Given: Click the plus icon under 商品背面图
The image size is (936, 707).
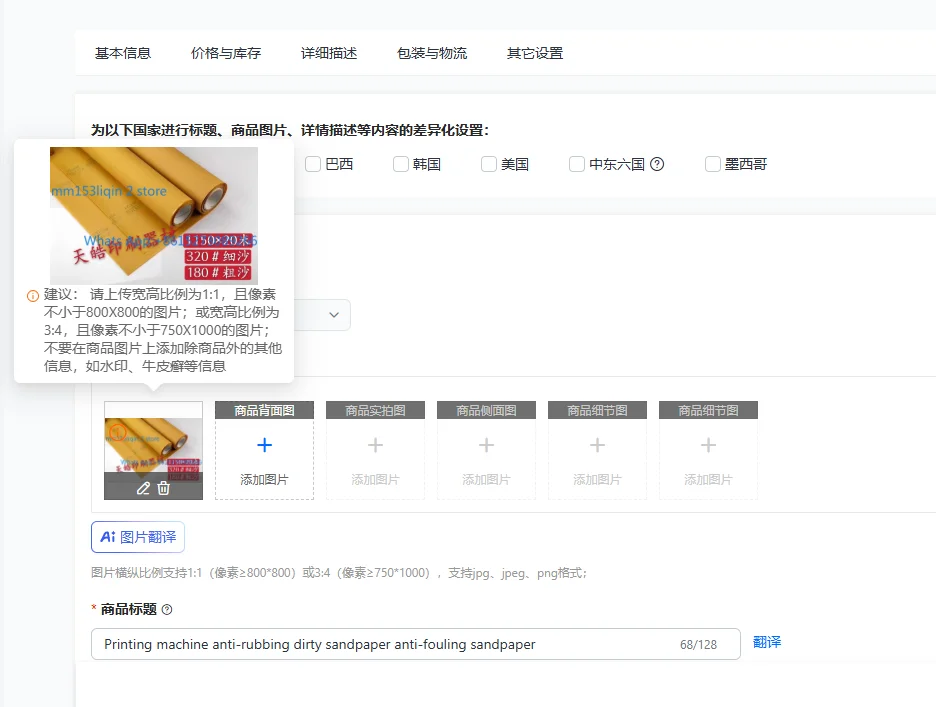Looking at the screenshot, I should (x=264, y=445).
